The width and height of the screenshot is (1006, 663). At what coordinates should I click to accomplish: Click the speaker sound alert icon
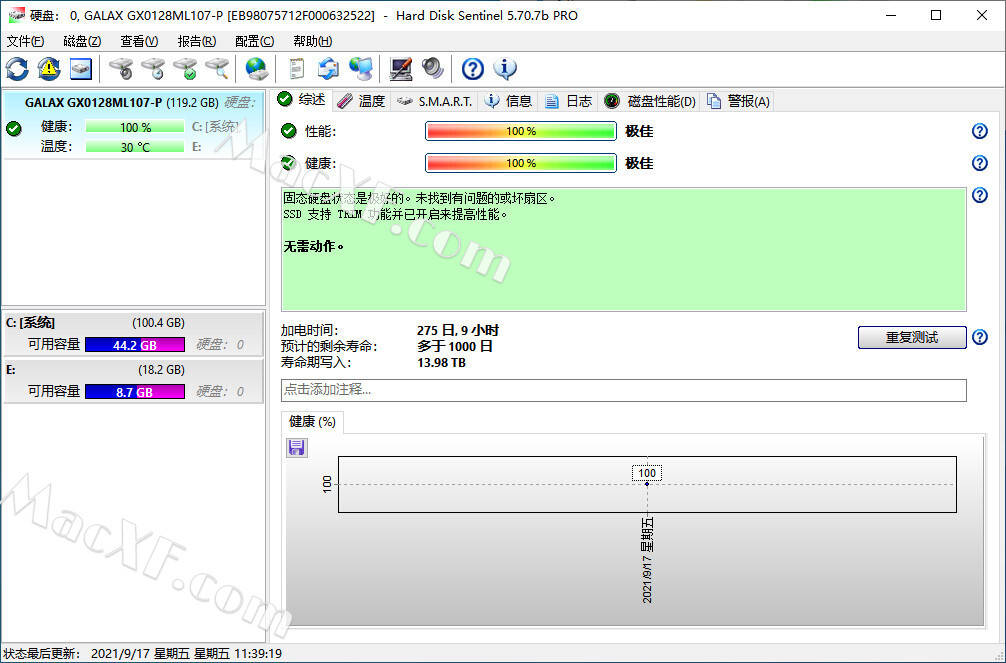[432, 69]
